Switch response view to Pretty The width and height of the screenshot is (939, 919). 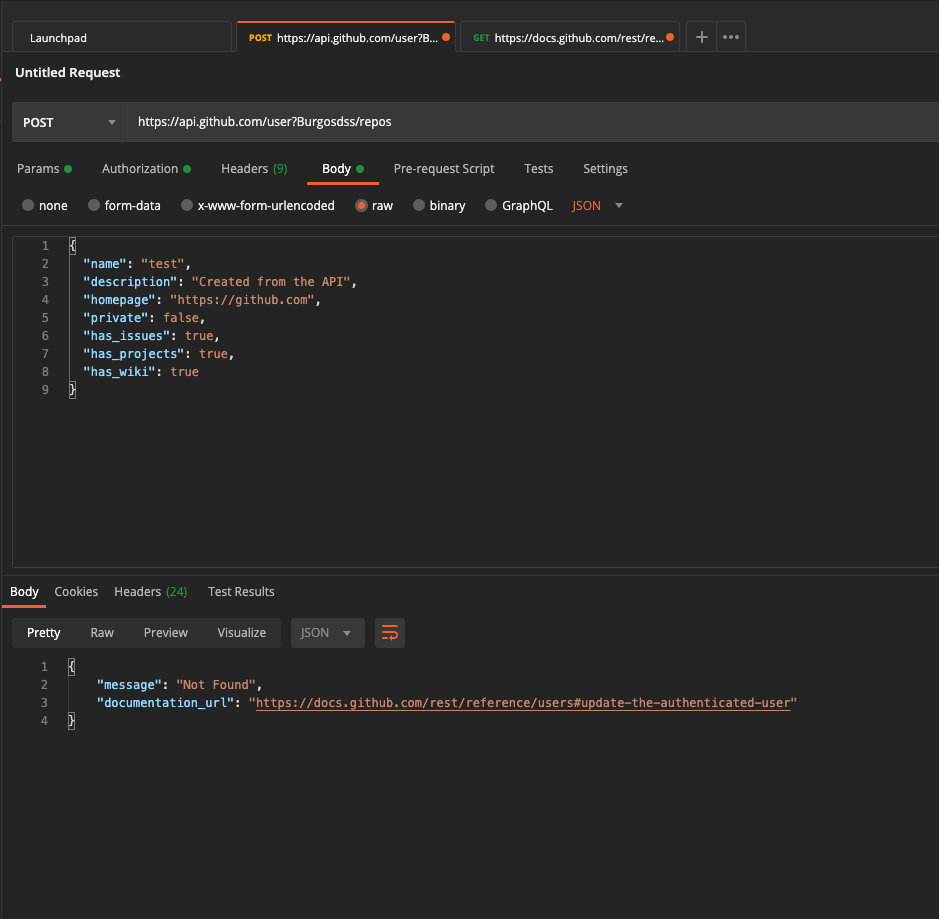[x=44, y=633]
